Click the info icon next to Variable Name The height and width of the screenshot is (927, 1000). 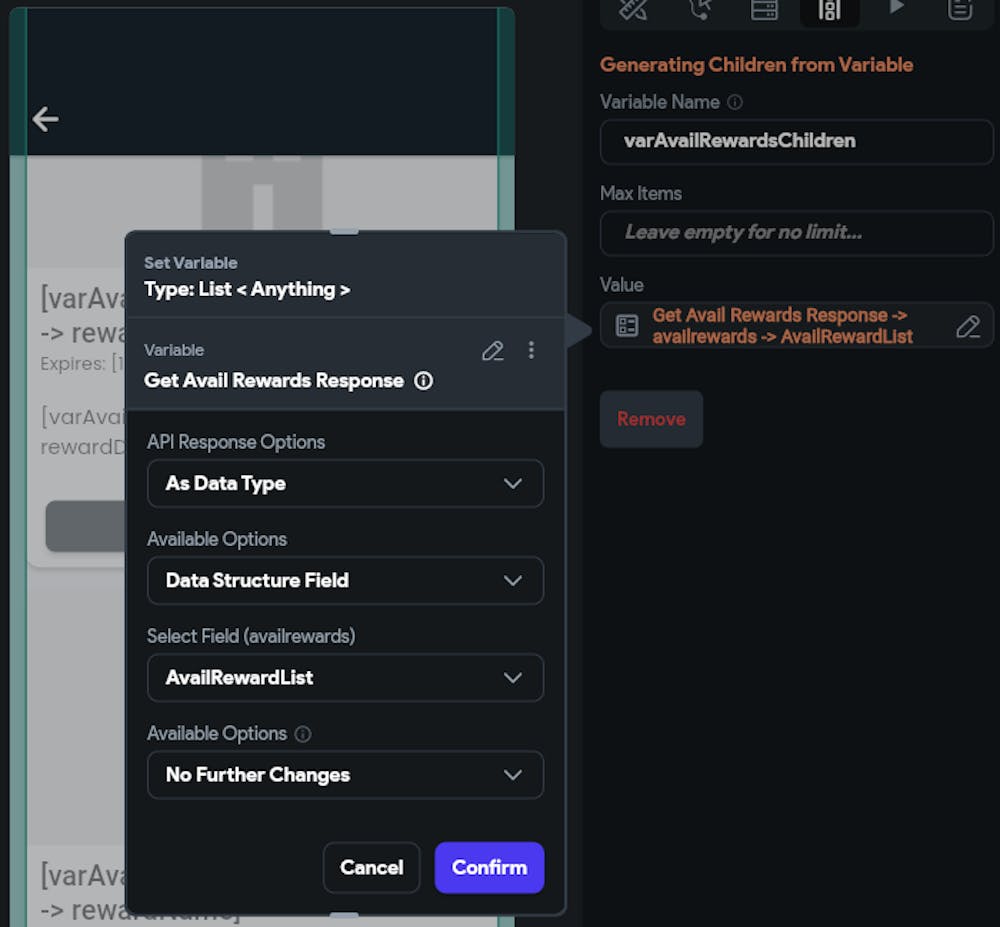click(x=735, y=102)
